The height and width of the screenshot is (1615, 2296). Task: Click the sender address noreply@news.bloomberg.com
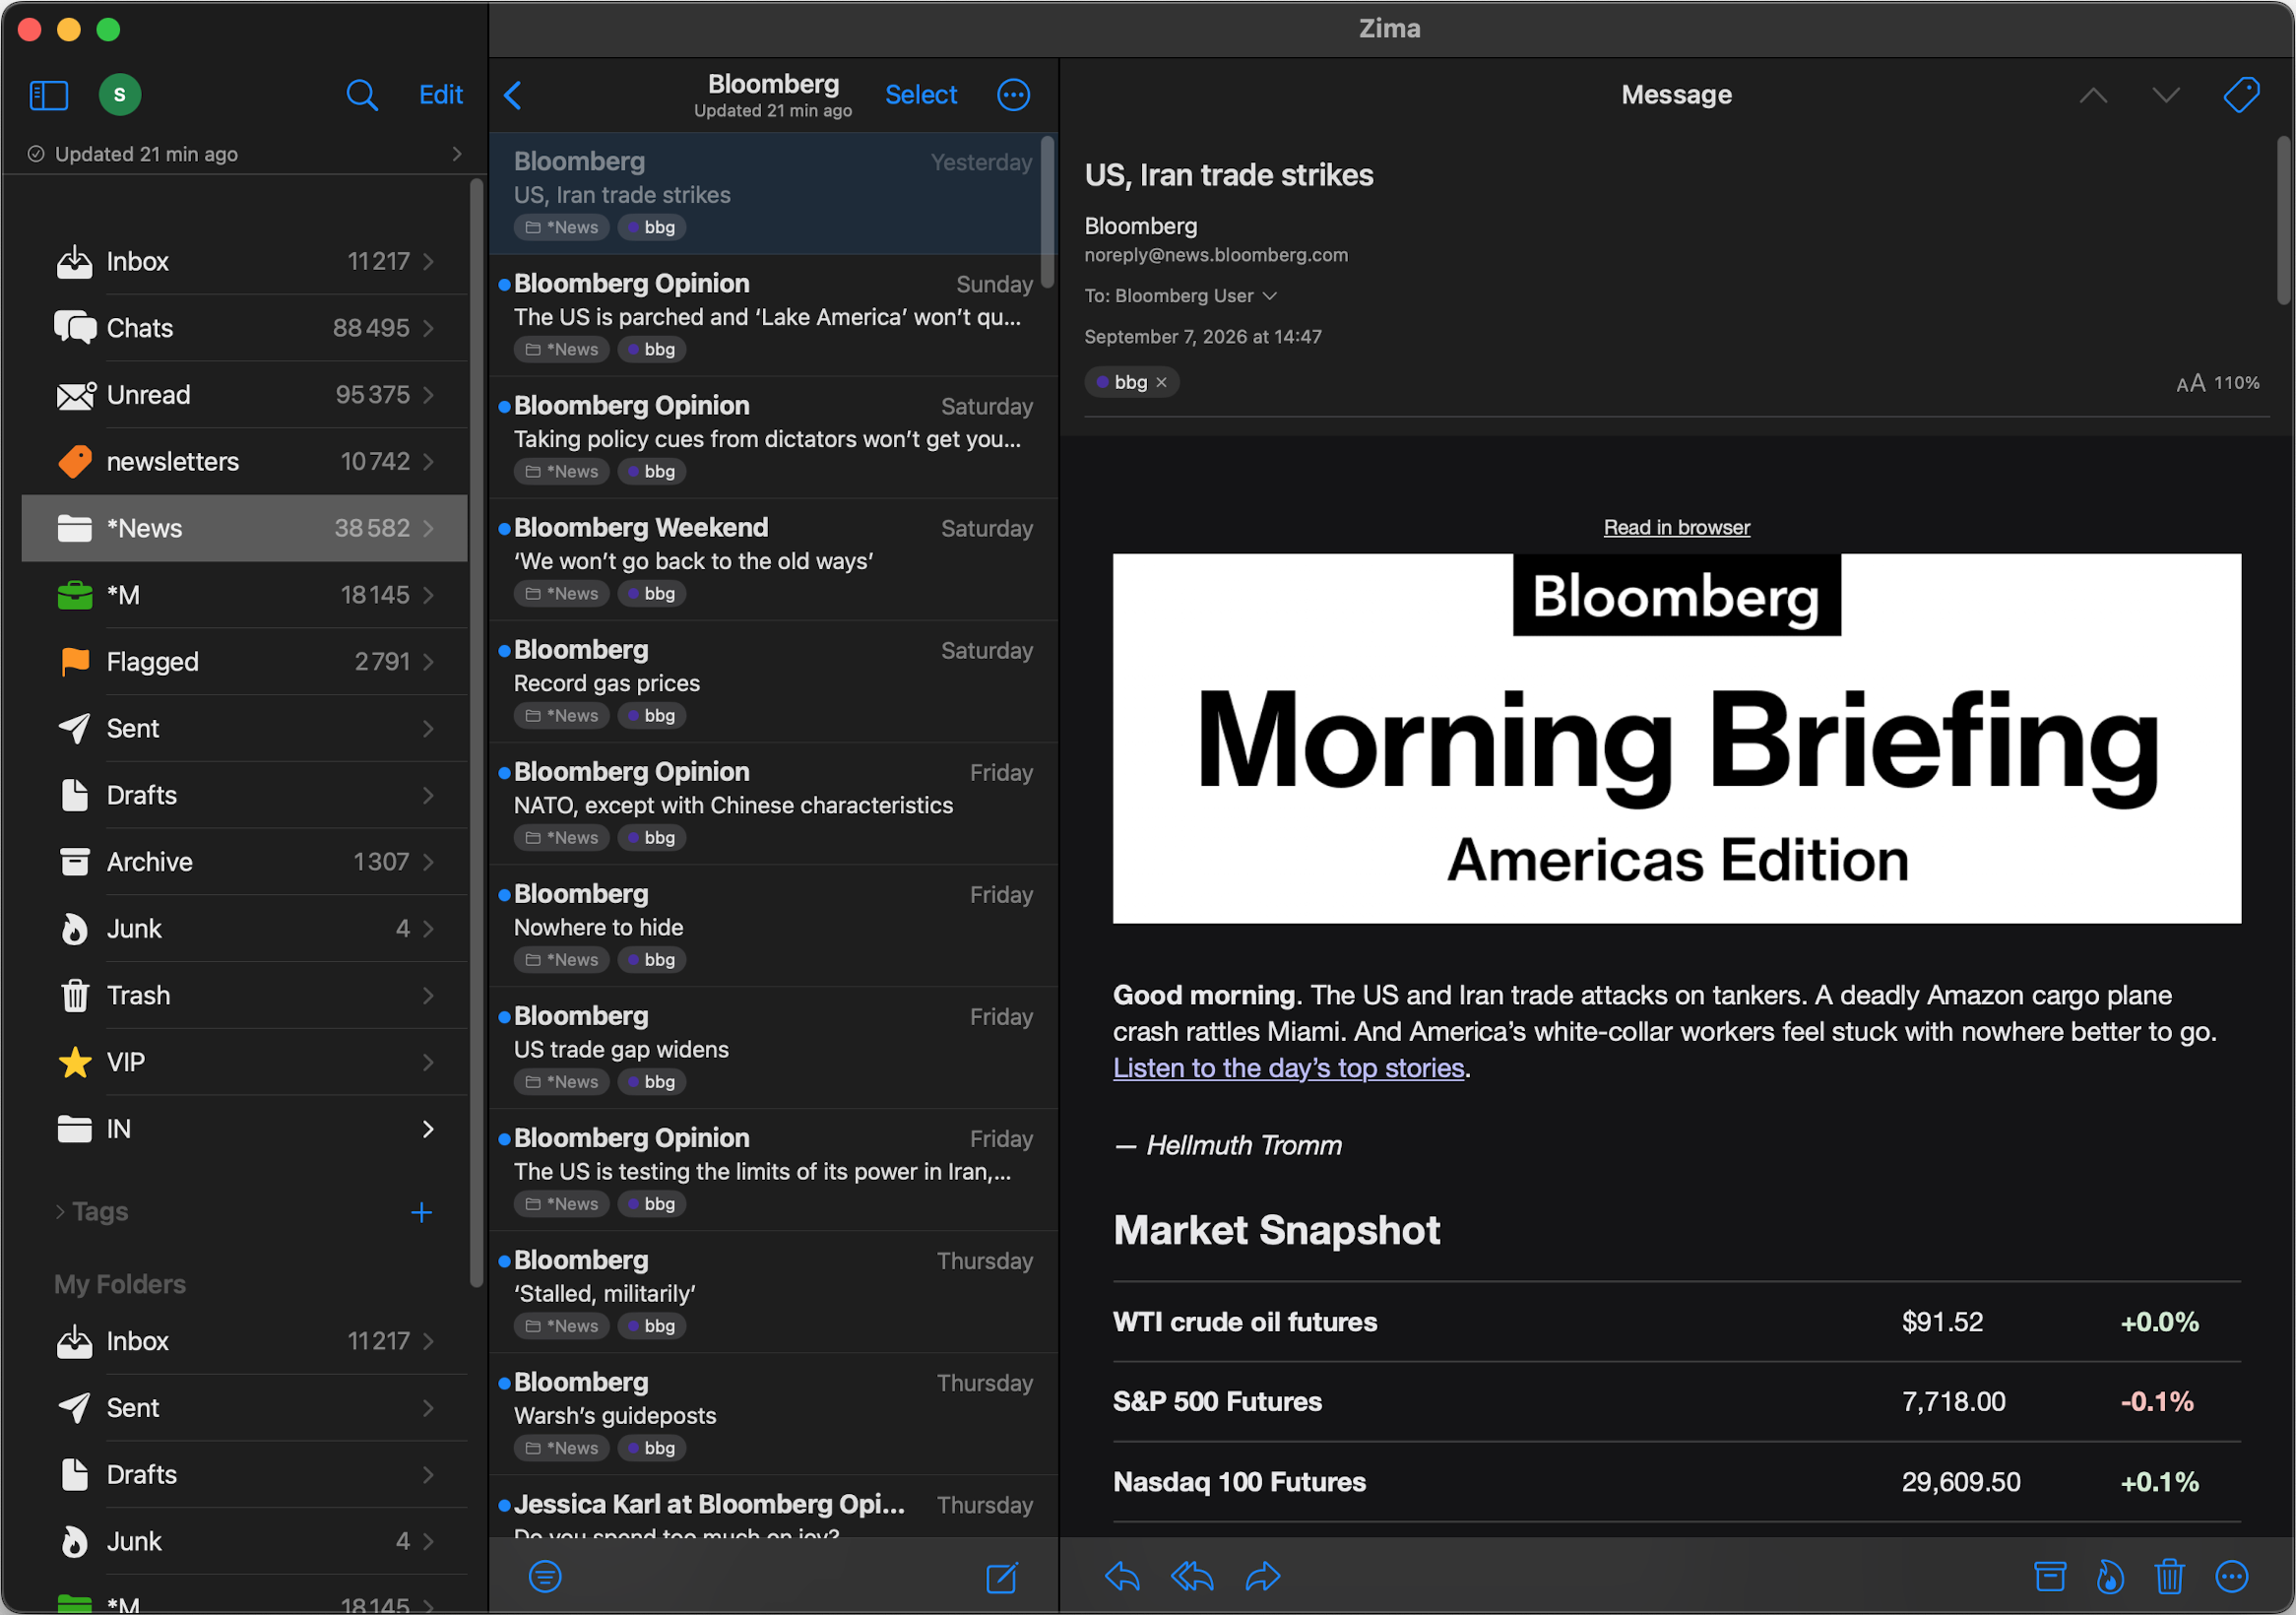(1216, 255)
